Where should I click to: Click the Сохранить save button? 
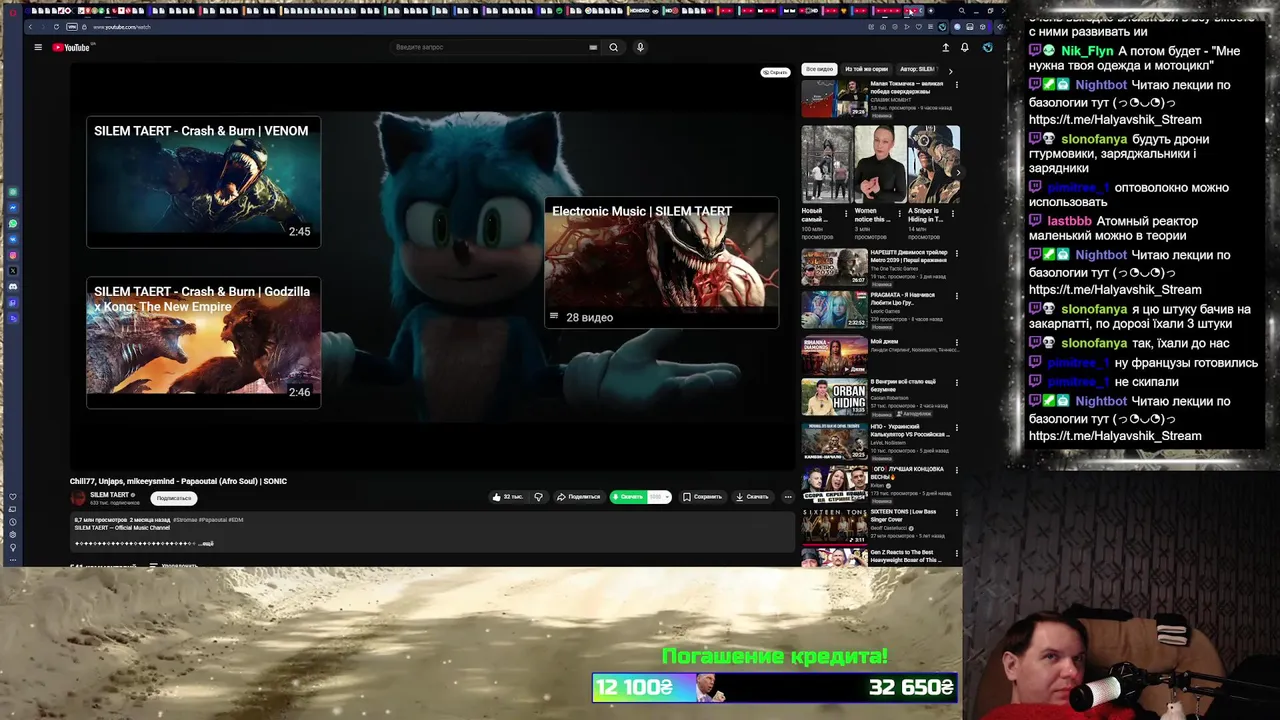tap(702, 497)
